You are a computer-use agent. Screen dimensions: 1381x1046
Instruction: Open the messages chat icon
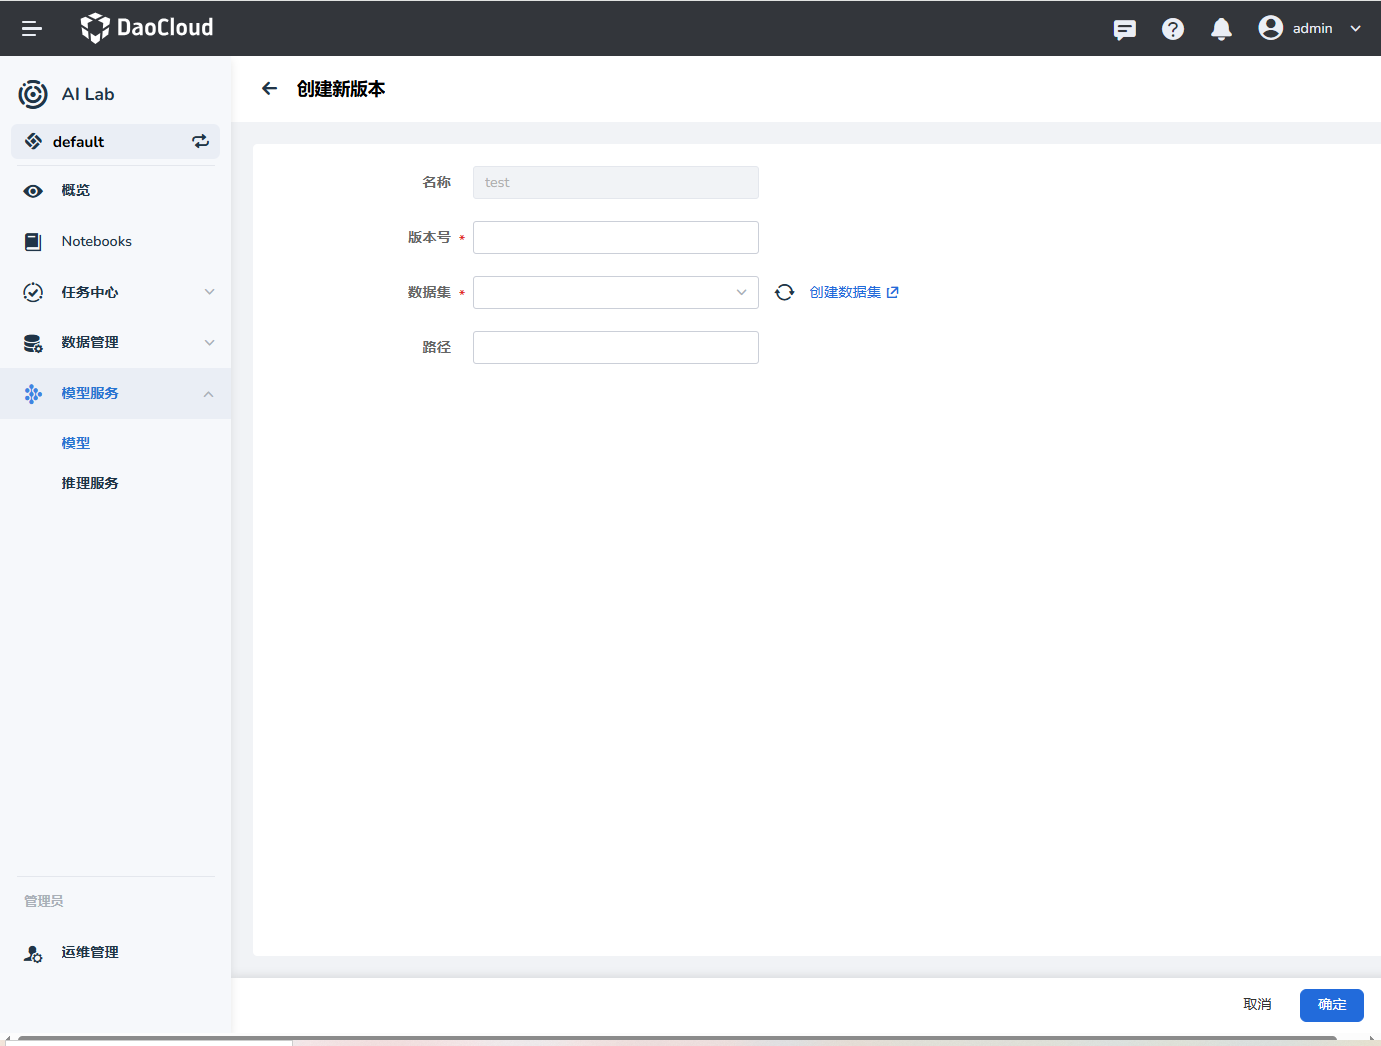click(x=1124, y=29)
